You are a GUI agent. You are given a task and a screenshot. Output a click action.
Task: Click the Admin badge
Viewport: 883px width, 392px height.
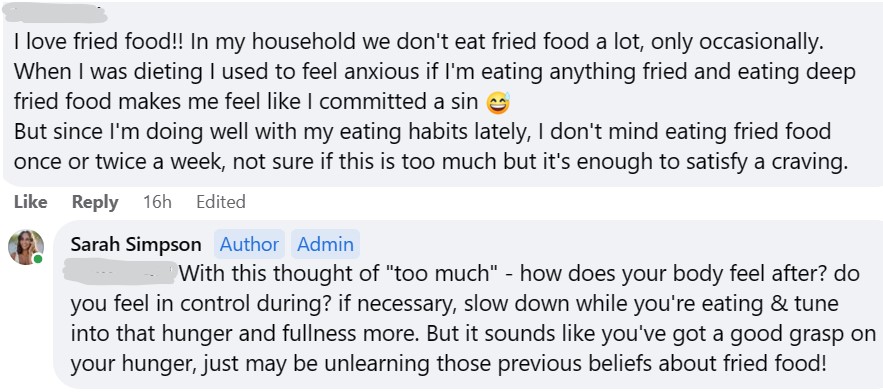325,244
